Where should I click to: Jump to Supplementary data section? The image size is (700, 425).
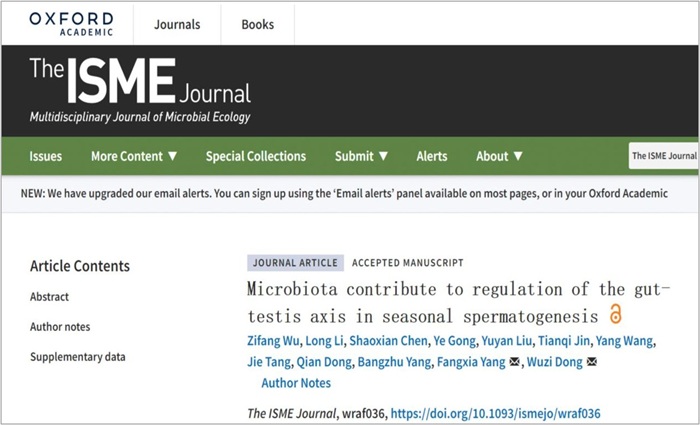pos(78,357)
